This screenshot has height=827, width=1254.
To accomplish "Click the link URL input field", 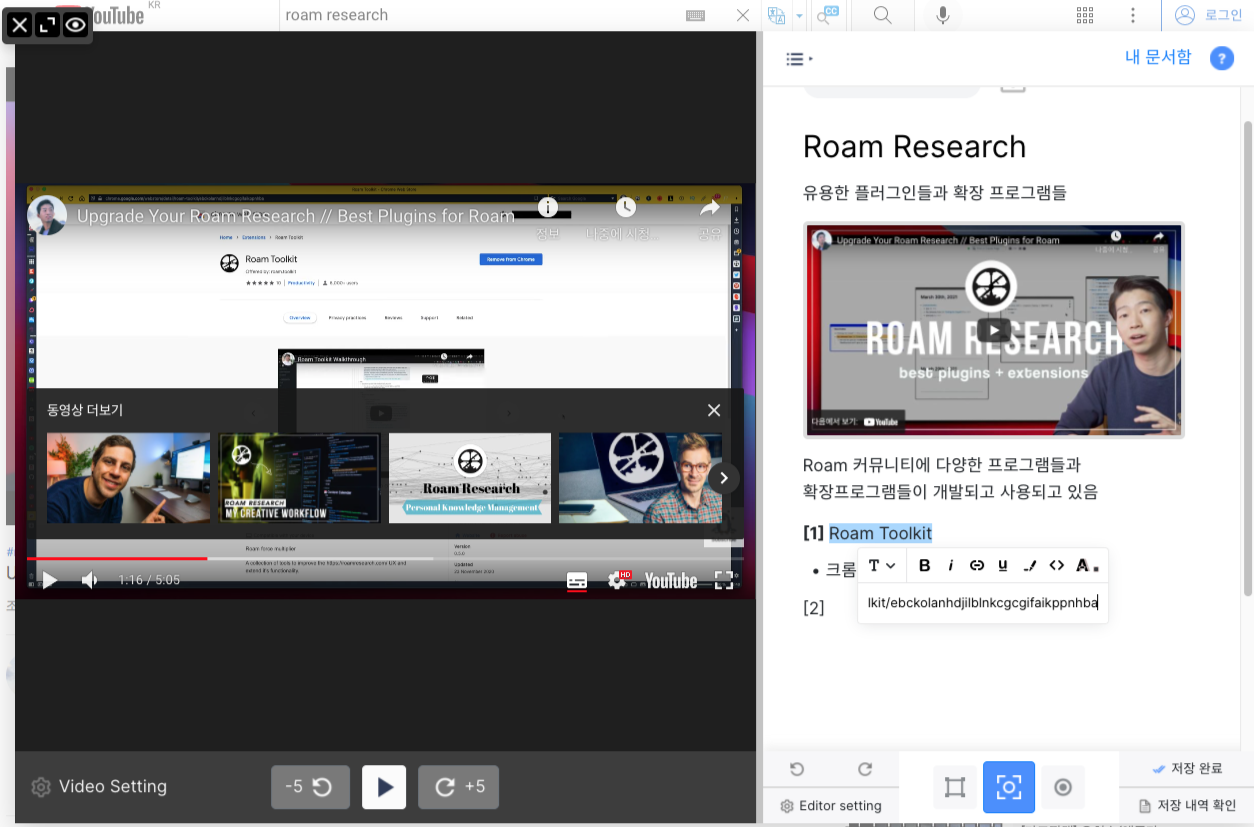I will click(983, 602).
